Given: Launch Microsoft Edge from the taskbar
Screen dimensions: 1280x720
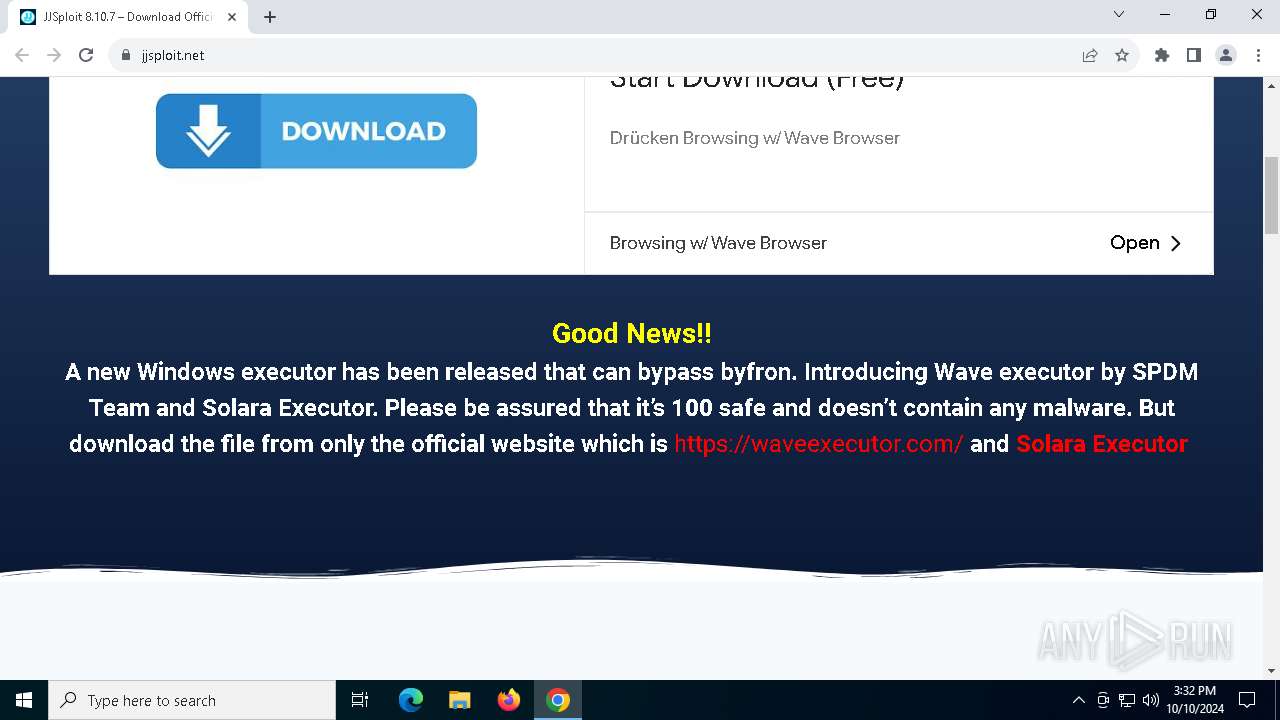Looking at the screenshot, I should tap(411, 700).
